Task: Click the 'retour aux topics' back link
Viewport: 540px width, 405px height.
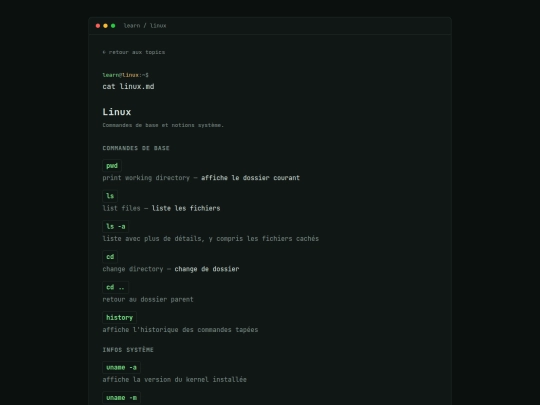Action: pos(134,52)
